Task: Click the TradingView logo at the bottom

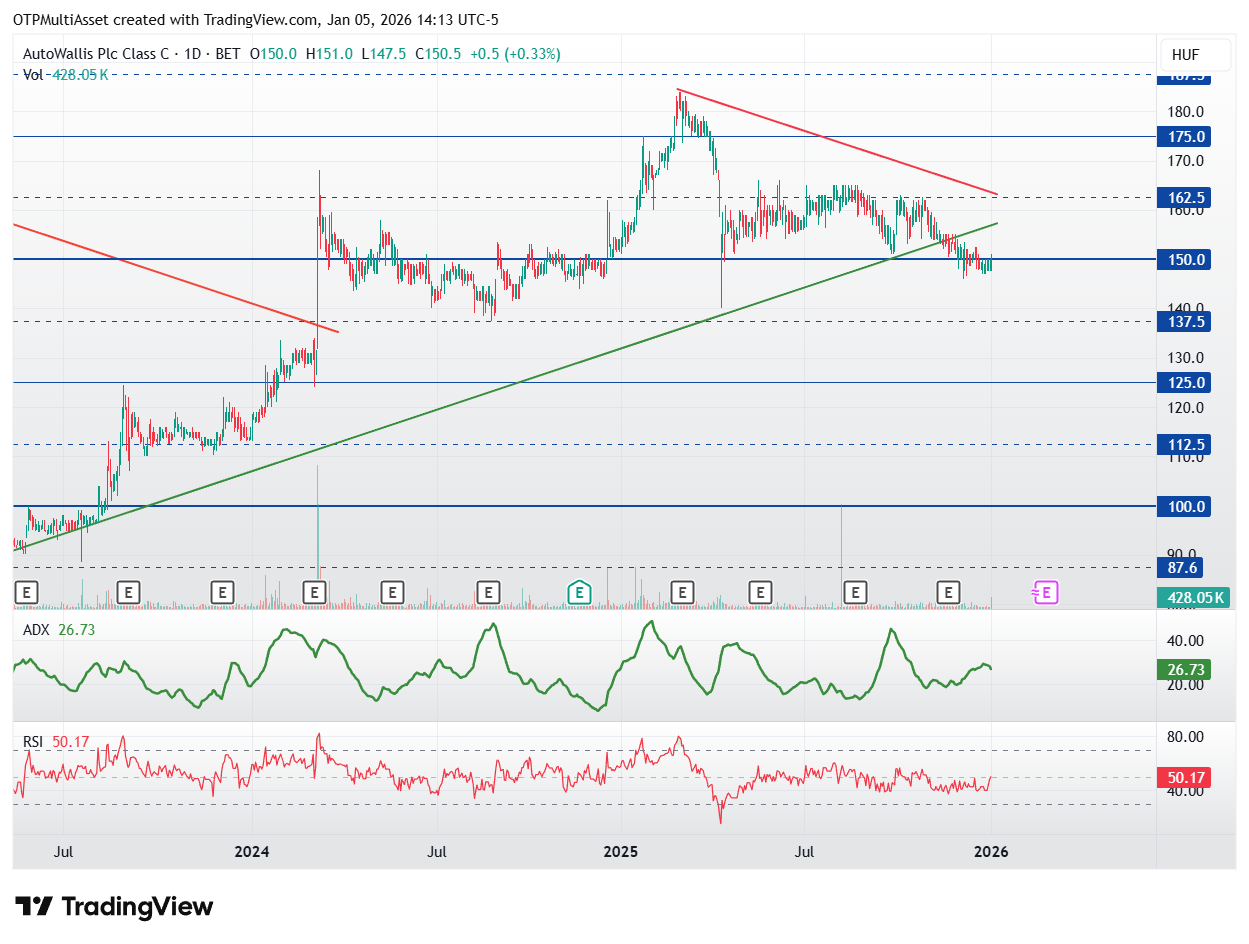Action: click(115, 907)
